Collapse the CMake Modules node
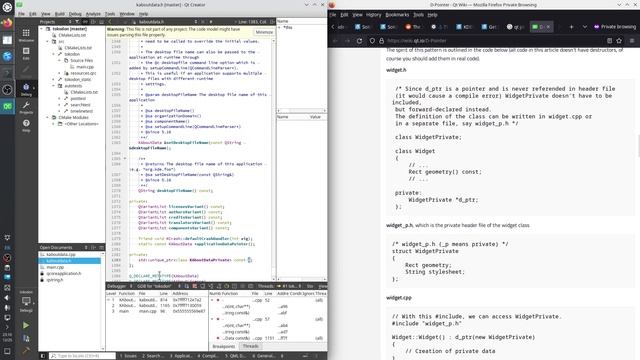 pyautogui.click(x=48, y=118)
